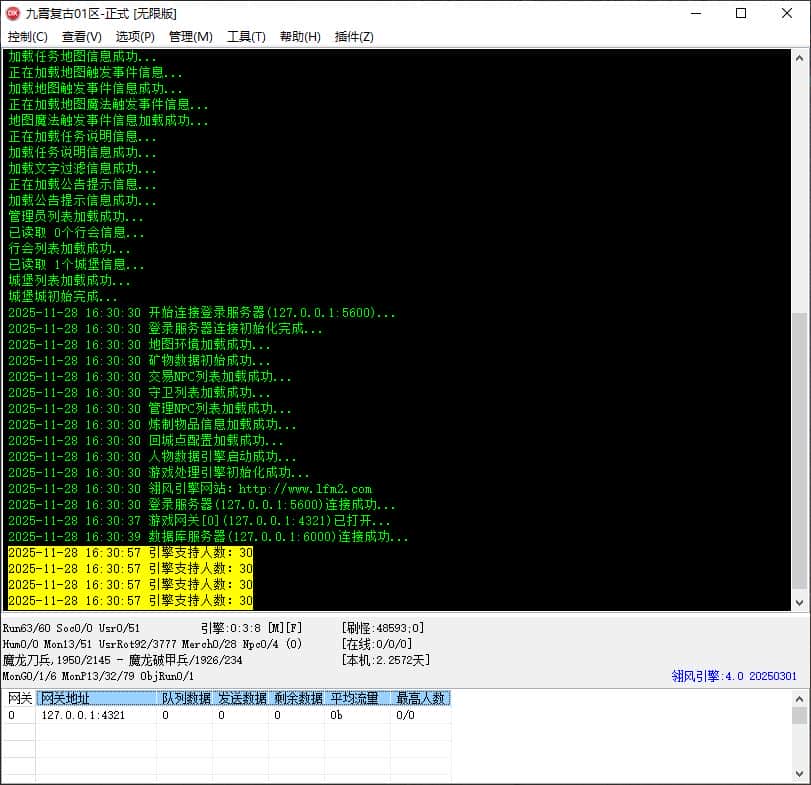The image size is (811, 785).
Task: Click gateway table scroll-up arrow
Action: [799, 699]
